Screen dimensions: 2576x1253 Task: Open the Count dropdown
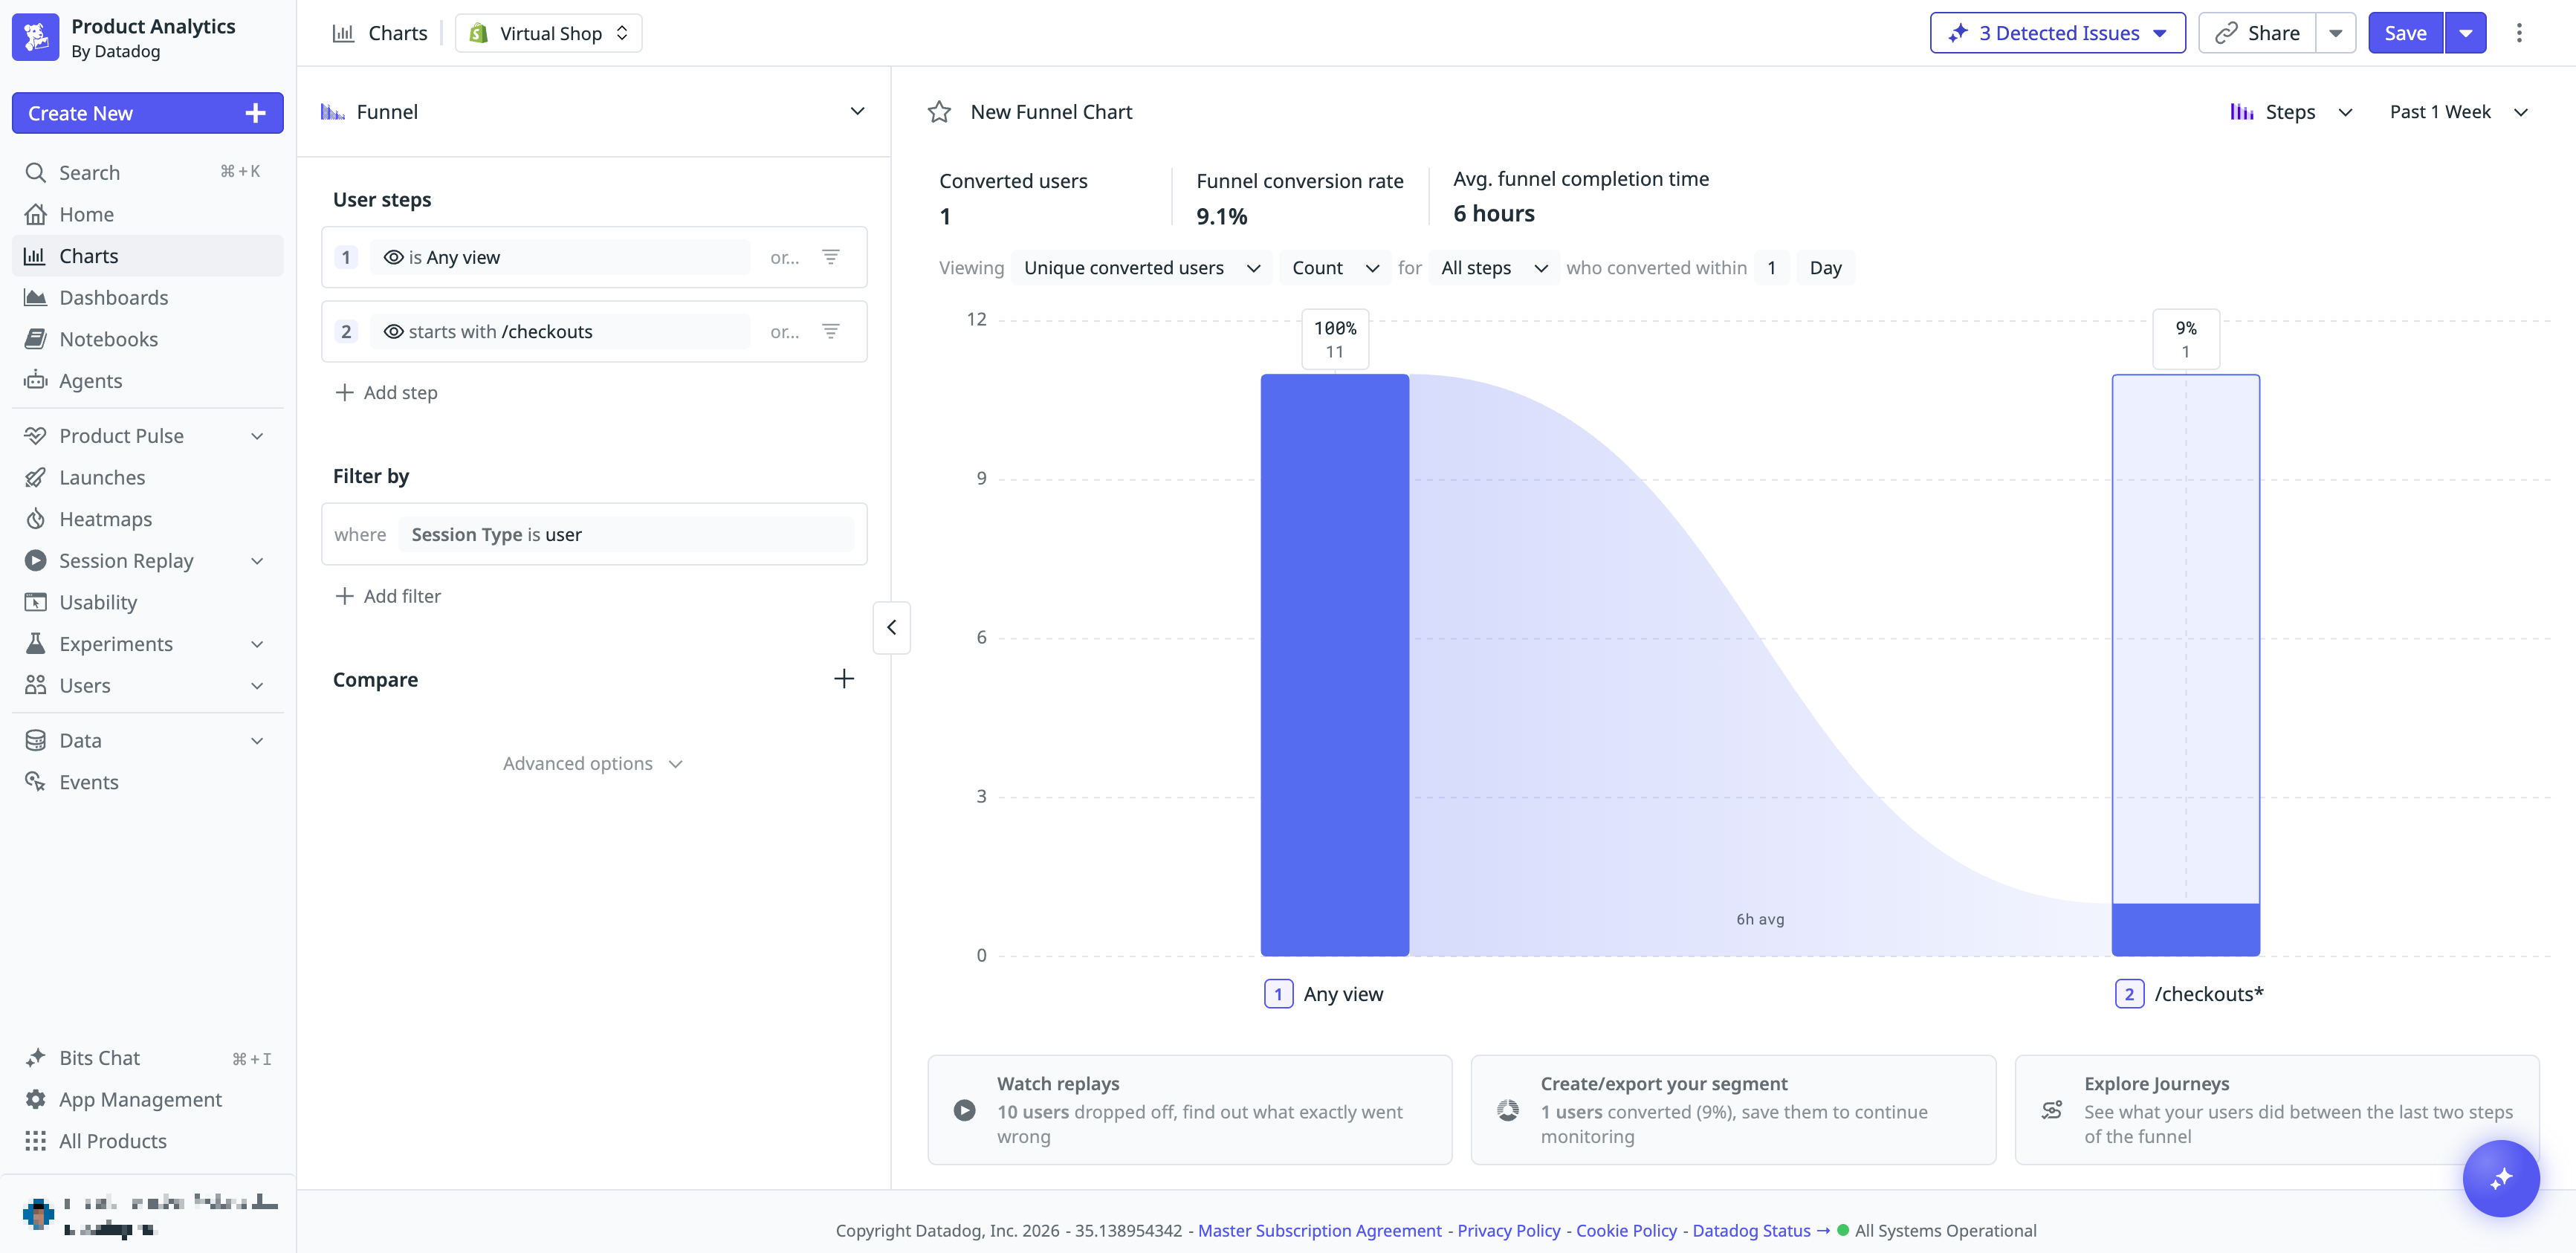pyautogui.click(x=1334, y=268)
